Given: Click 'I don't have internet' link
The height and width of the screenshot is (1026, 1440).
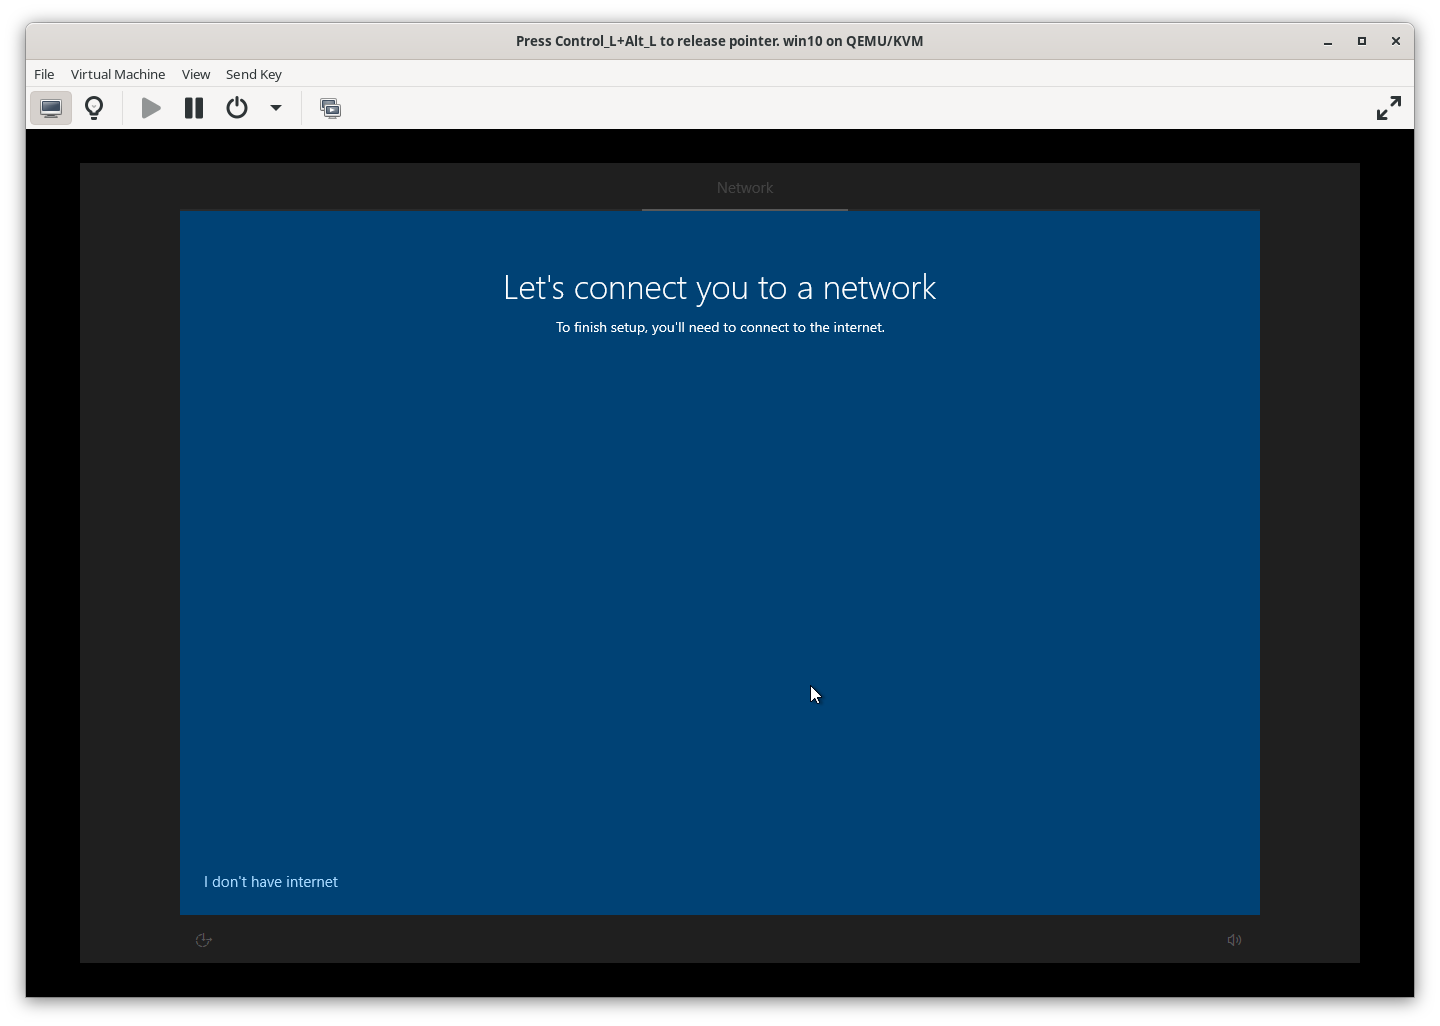Looking at the screenshot, I should 271,882.
